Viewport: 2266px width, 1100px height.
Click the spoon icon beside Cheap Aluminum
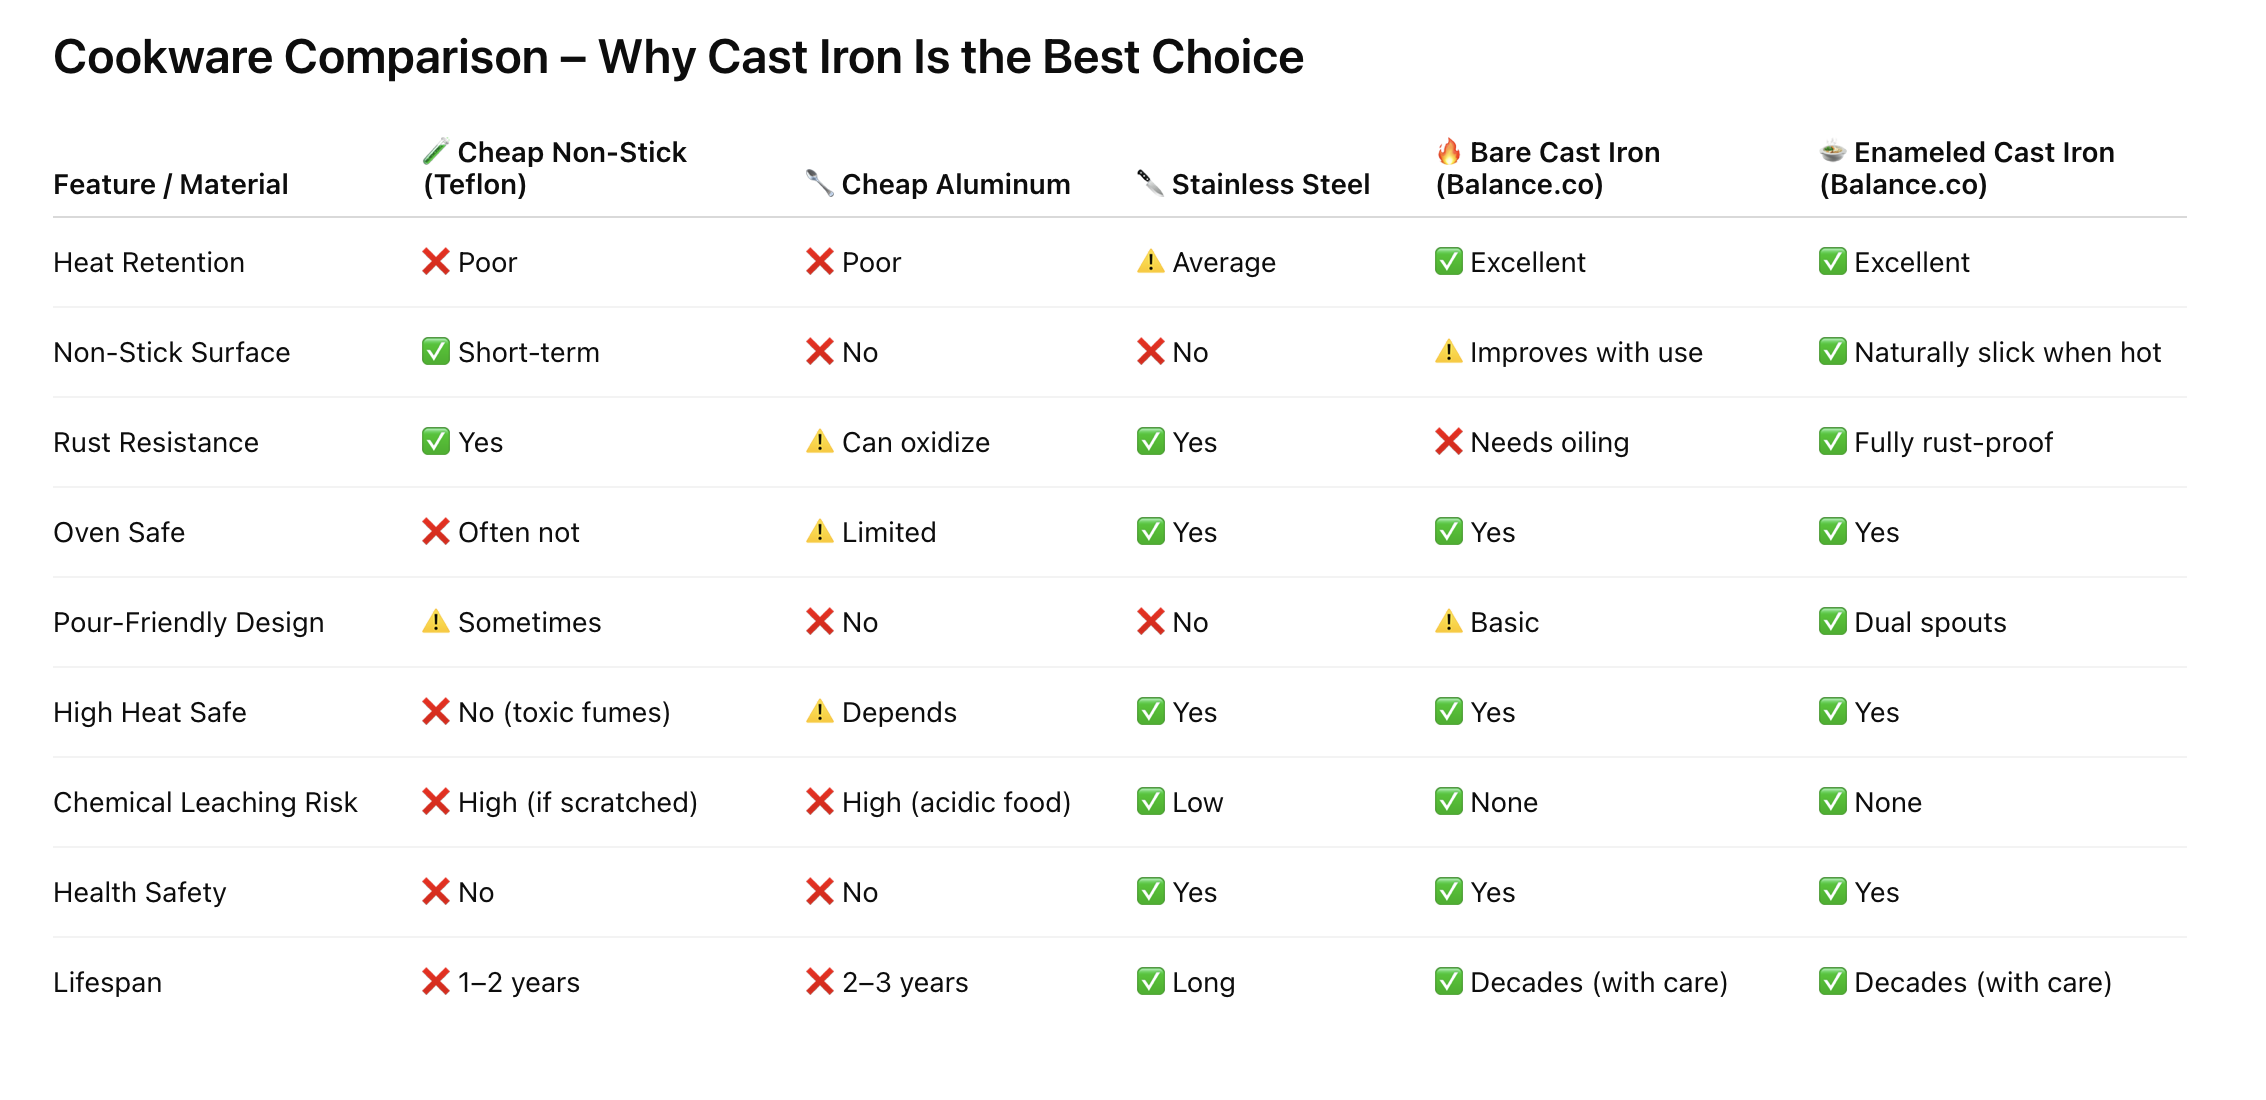click(x=819, y=184)
